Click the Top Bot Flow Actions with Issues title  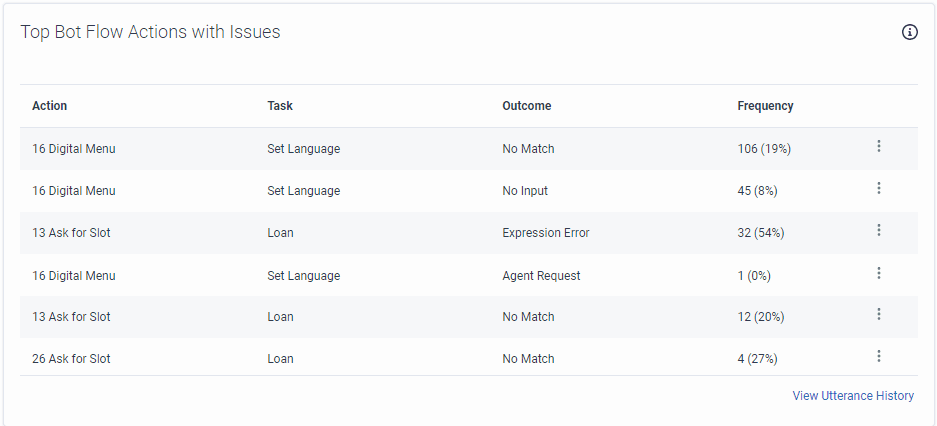[x=150, y=32]
